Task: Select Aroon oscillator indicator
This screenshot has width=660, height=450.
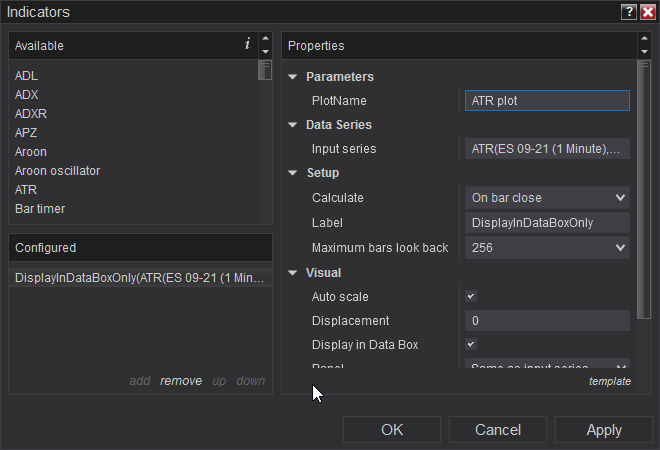Action: pos(57,171)
